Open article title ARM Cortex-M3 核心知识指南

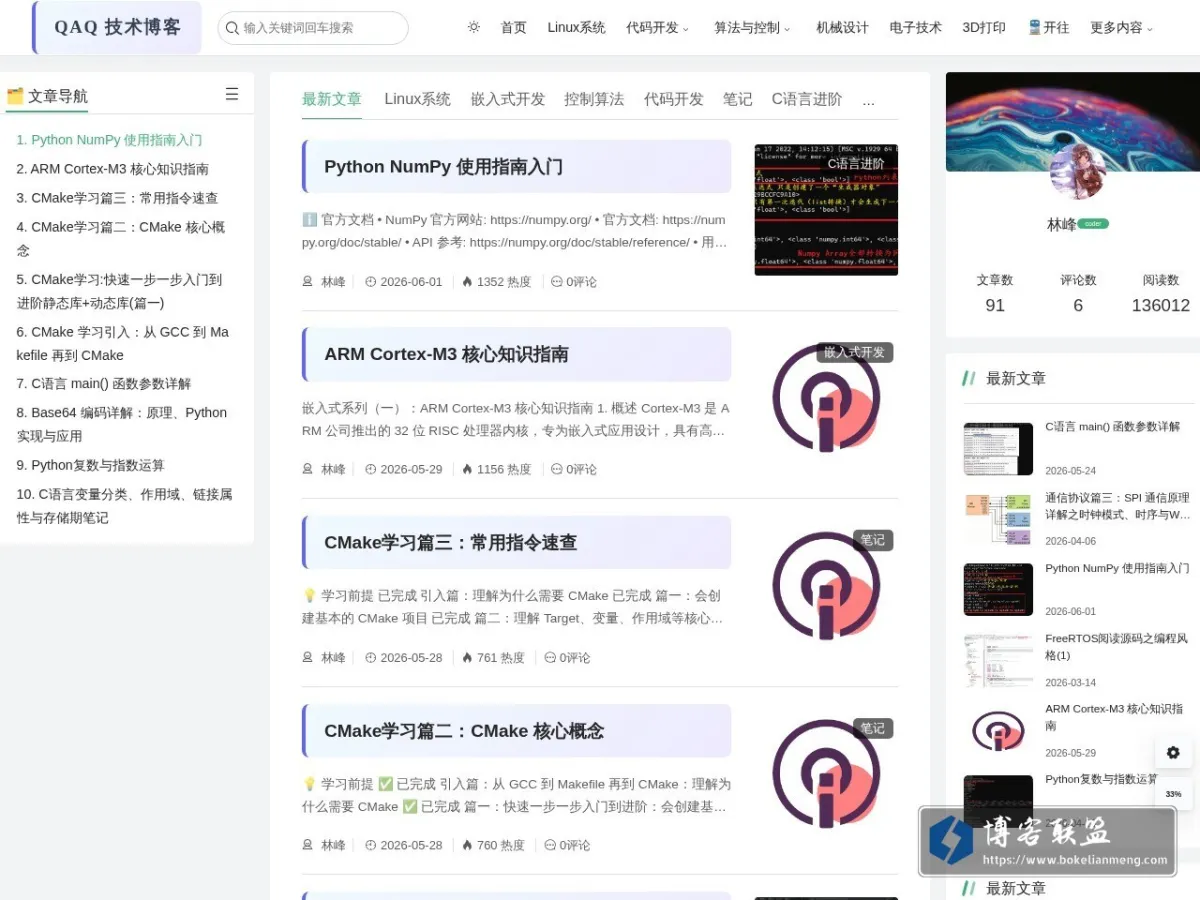tap(446, 354)
